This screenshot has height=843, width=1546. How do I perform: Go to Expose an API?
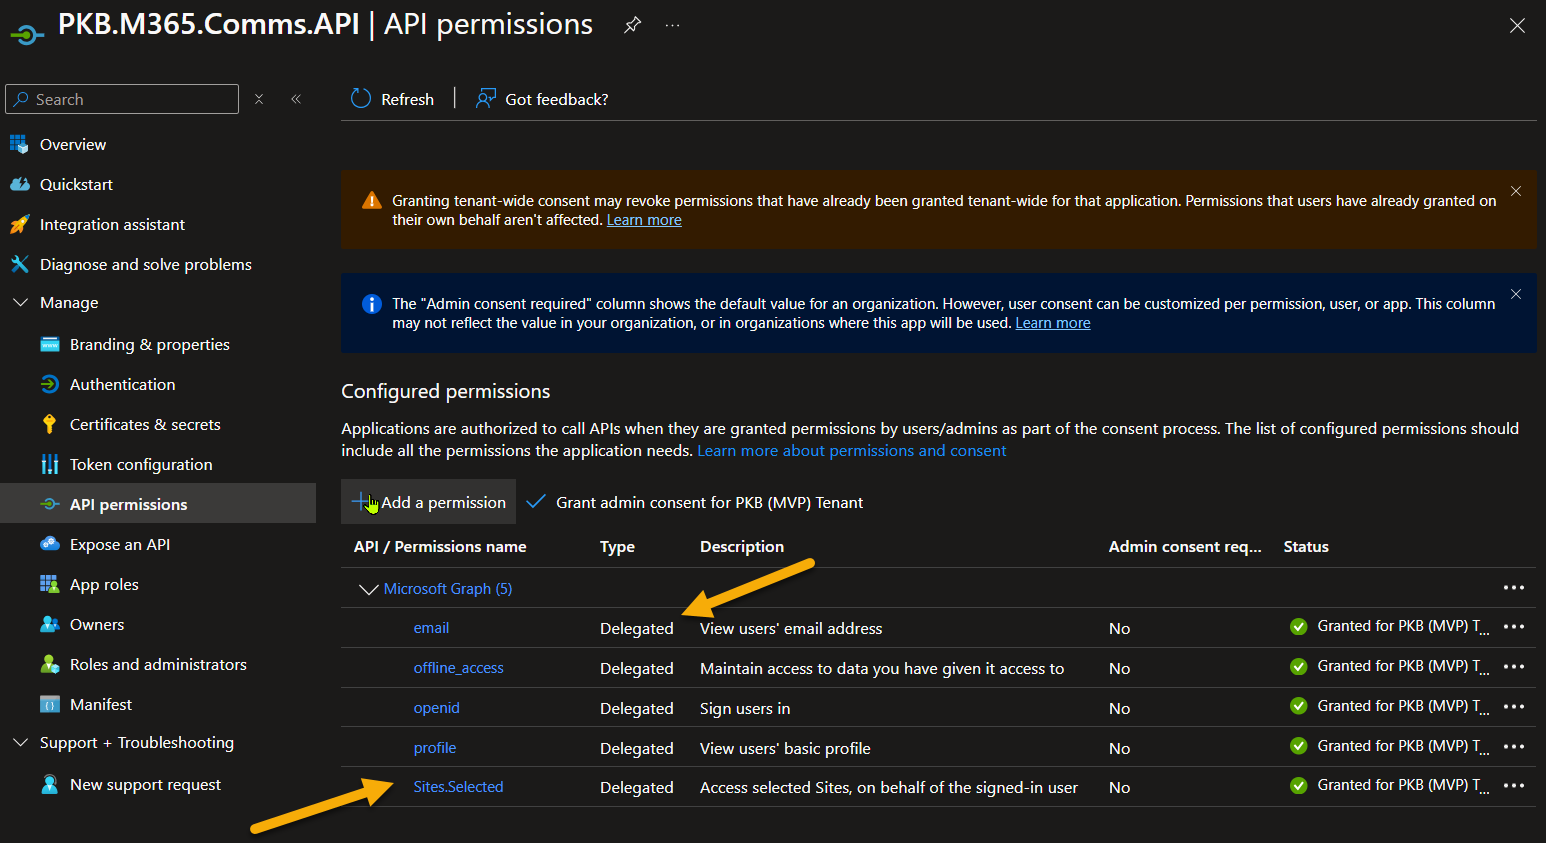[x=120, y=544]
